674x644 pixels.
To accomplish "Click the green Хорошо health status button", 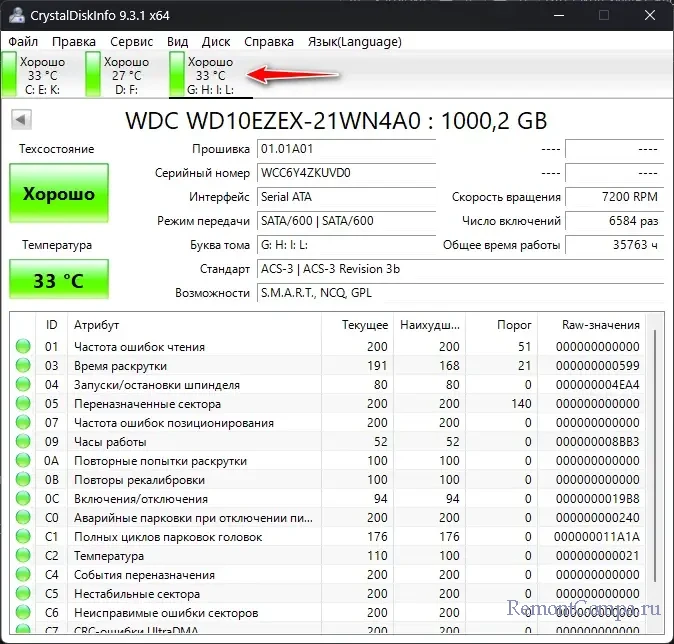I will click(59, 194).
